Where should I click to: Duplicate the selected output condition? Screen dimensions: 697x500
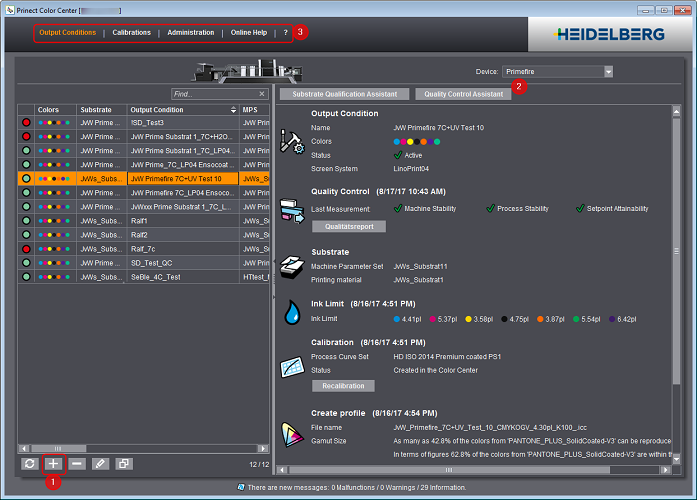pos(124,464)
